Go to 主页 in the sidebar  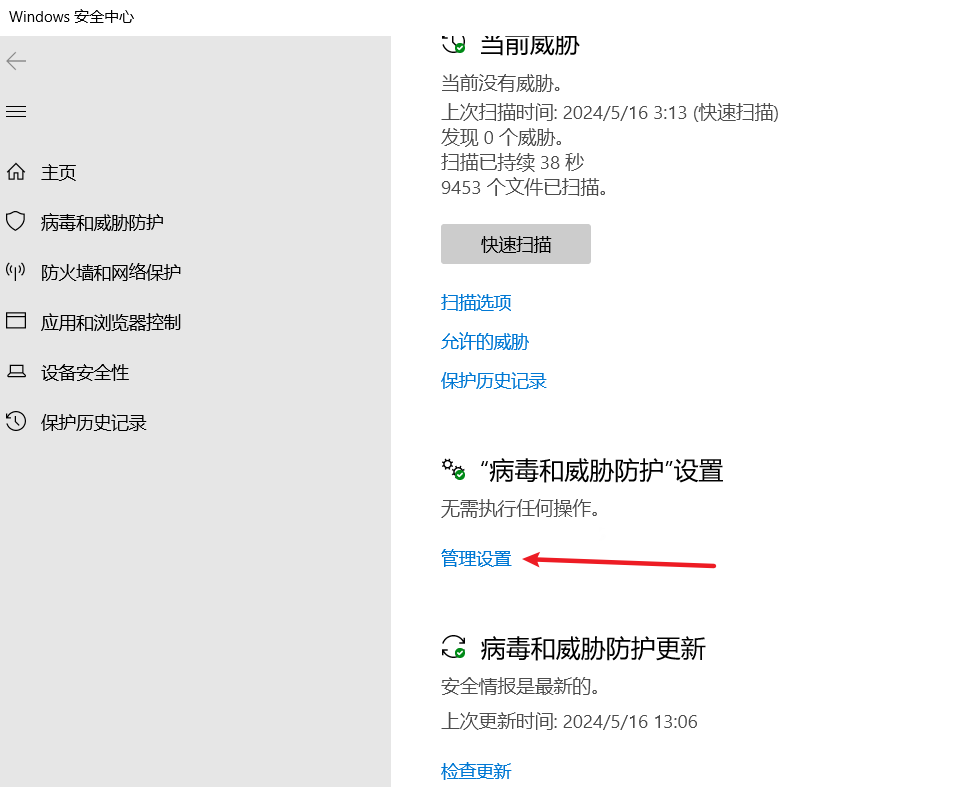(x=58, y=172)
